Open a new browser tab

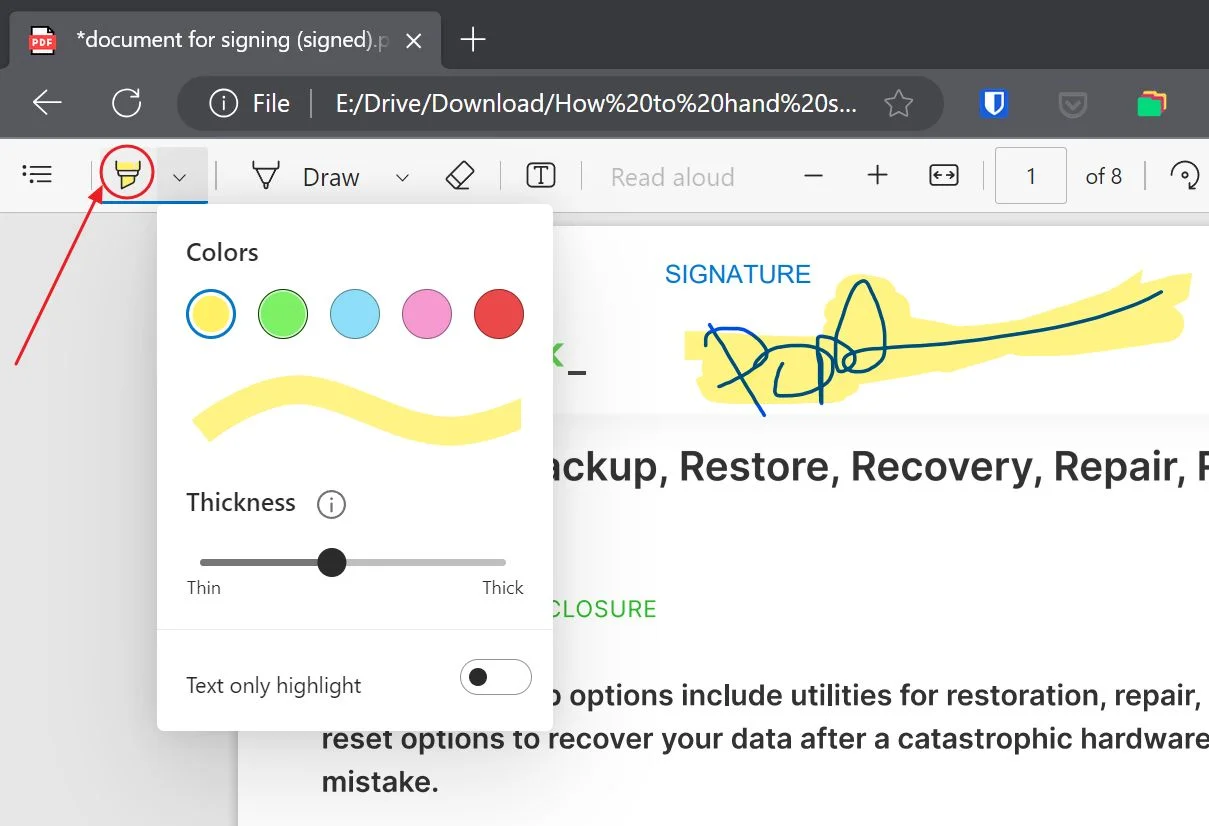pos(472,40)
